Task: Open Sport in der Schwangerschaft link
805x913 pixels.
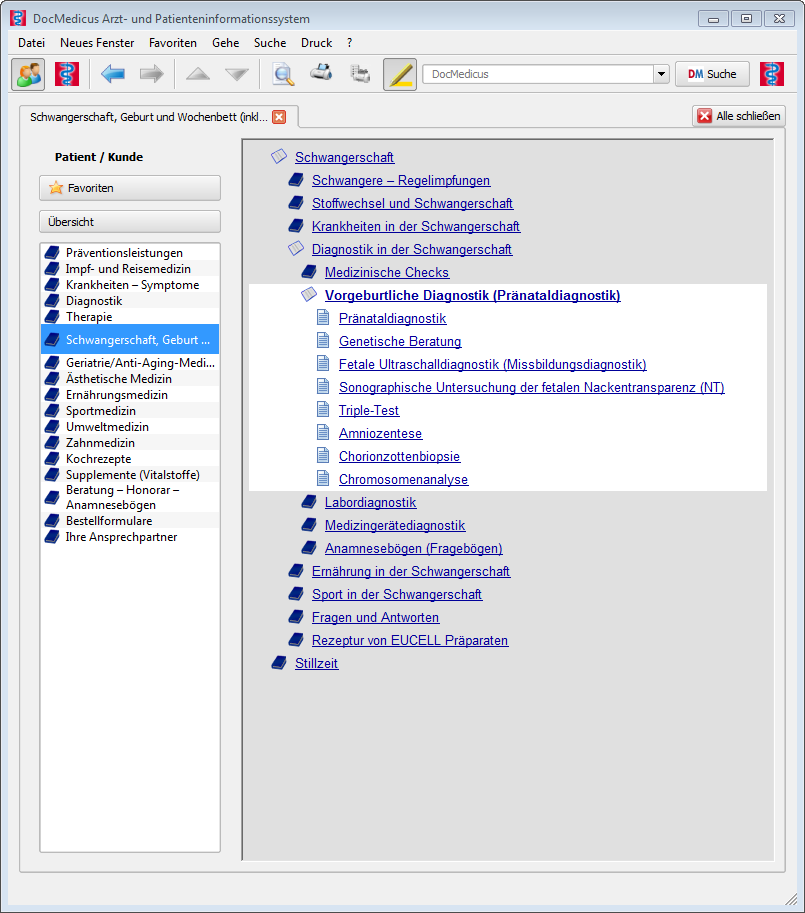Action: [397, 594]
